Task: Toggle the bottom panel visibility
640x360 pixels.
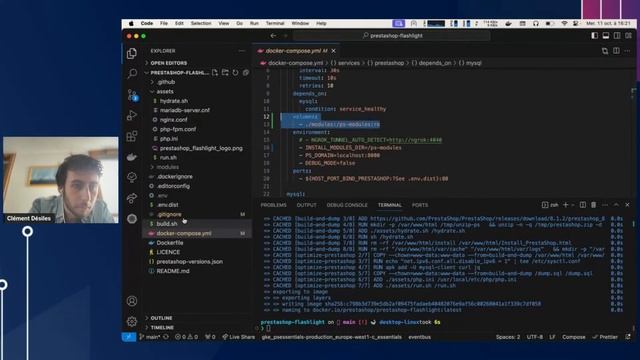Action: pyautogui.click(x=606, y=36)
